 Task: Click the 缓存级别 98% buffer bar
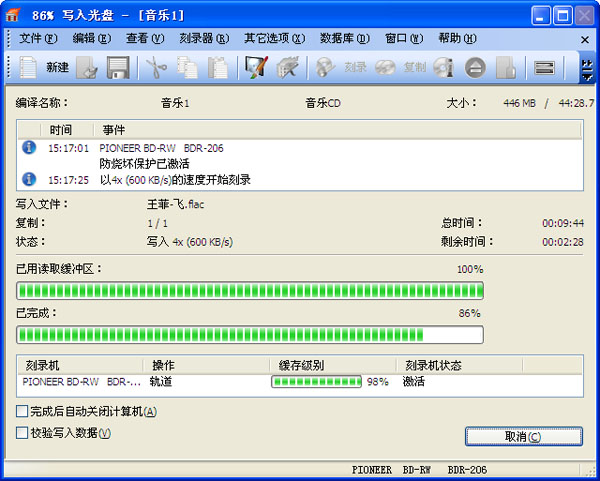[x=316, y=382]
